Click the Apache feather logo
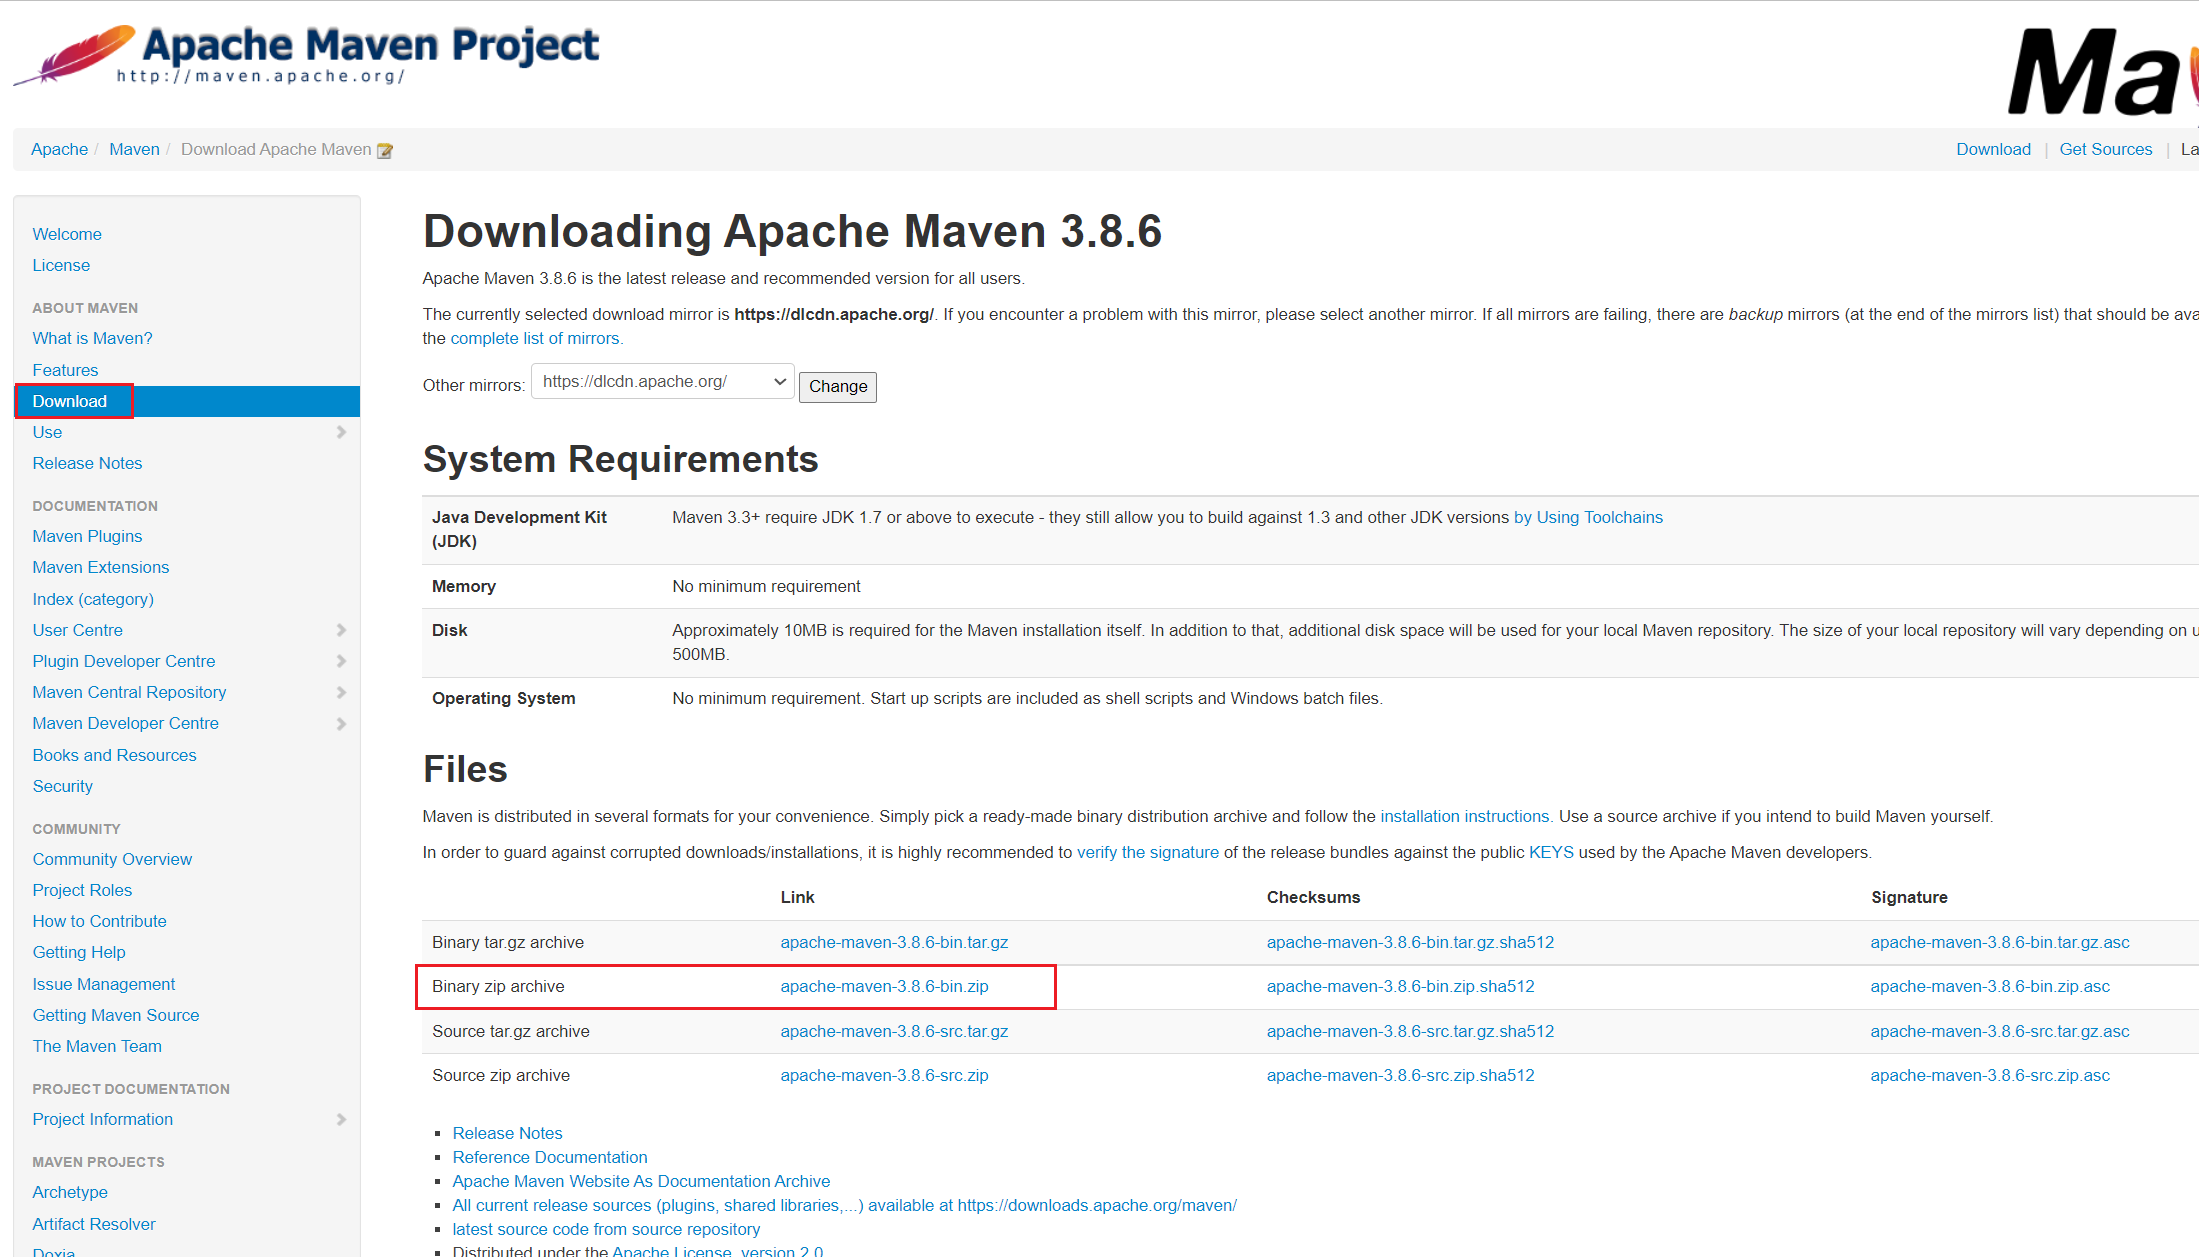This screenshot has height=1257, width=2199. tap(75, 55)
